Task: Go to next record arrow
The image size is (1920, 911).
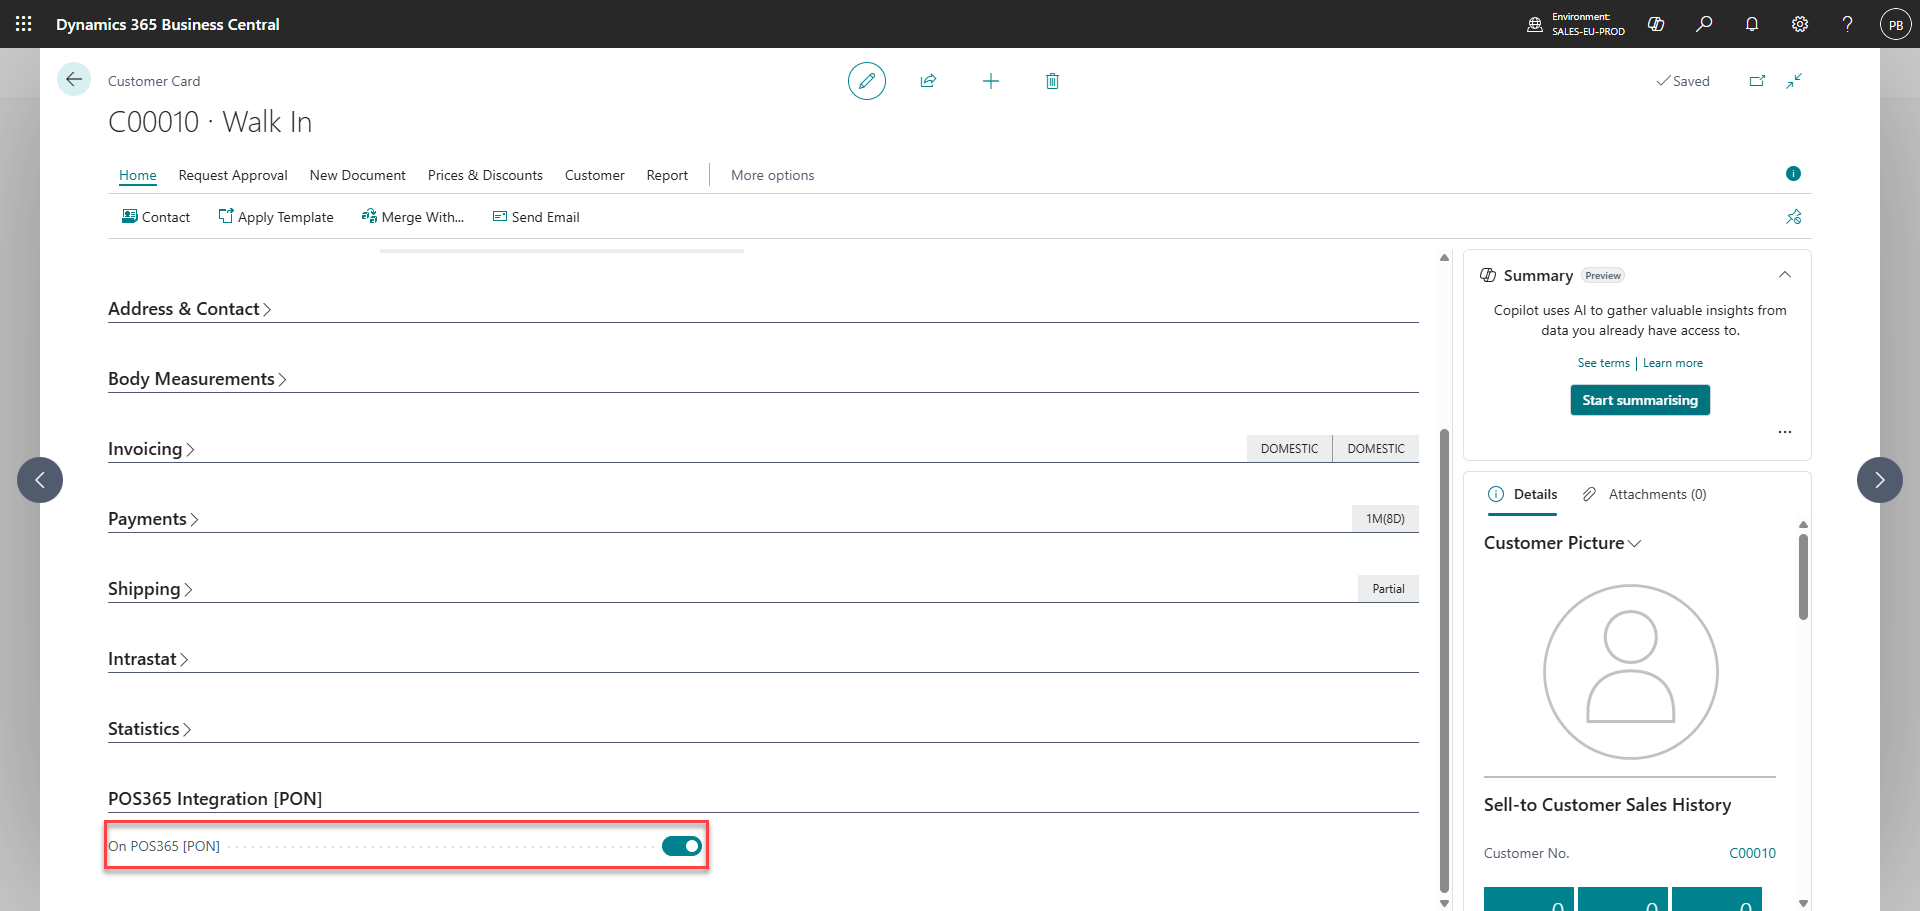Action: [x=1880, y=480]
